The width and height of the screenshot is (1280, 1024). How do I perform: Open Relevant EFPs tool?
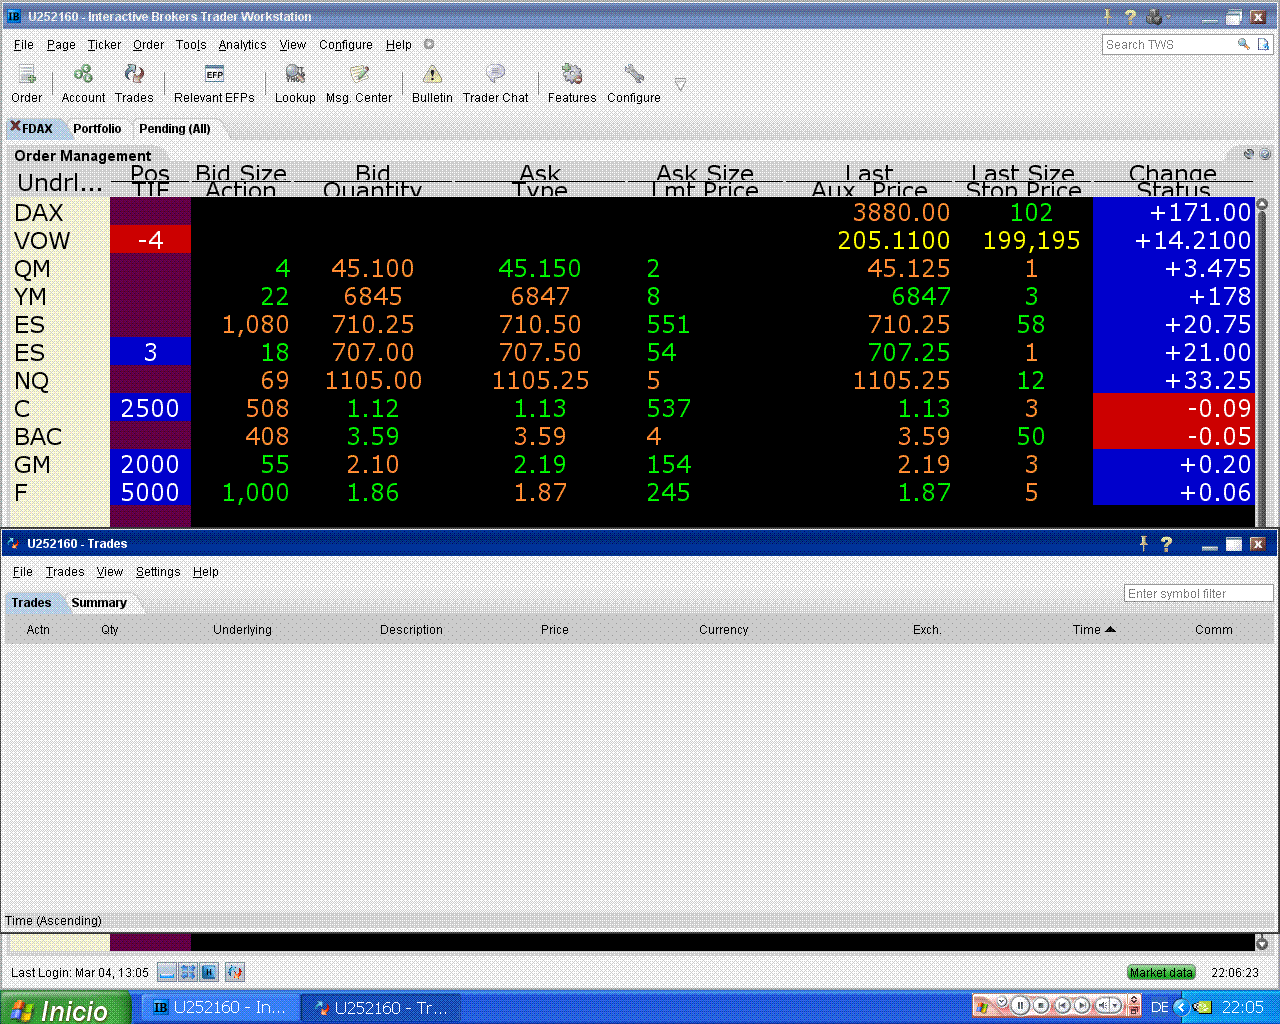click(214, 84)
